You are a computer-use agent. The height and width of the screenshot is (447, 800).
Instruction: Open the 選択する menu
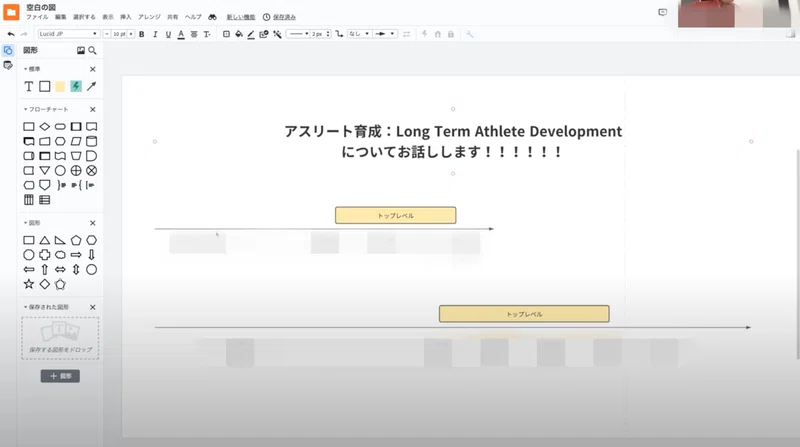tap(84, 17)
